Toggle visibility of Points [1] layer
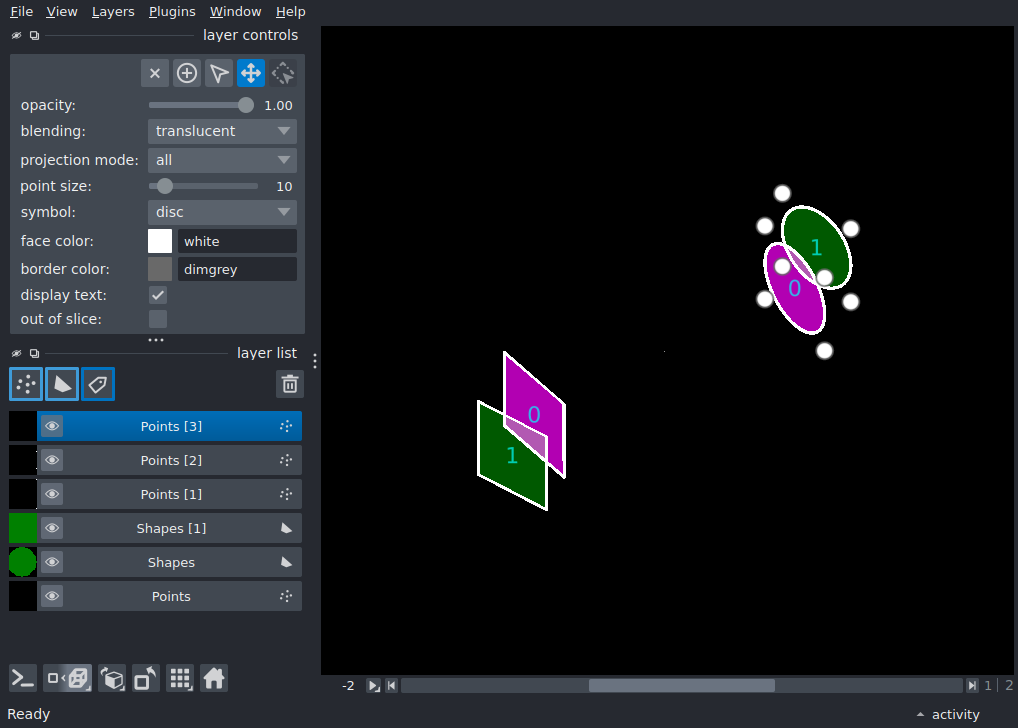This screenshot has height=728, width=1018. point(52,494)
